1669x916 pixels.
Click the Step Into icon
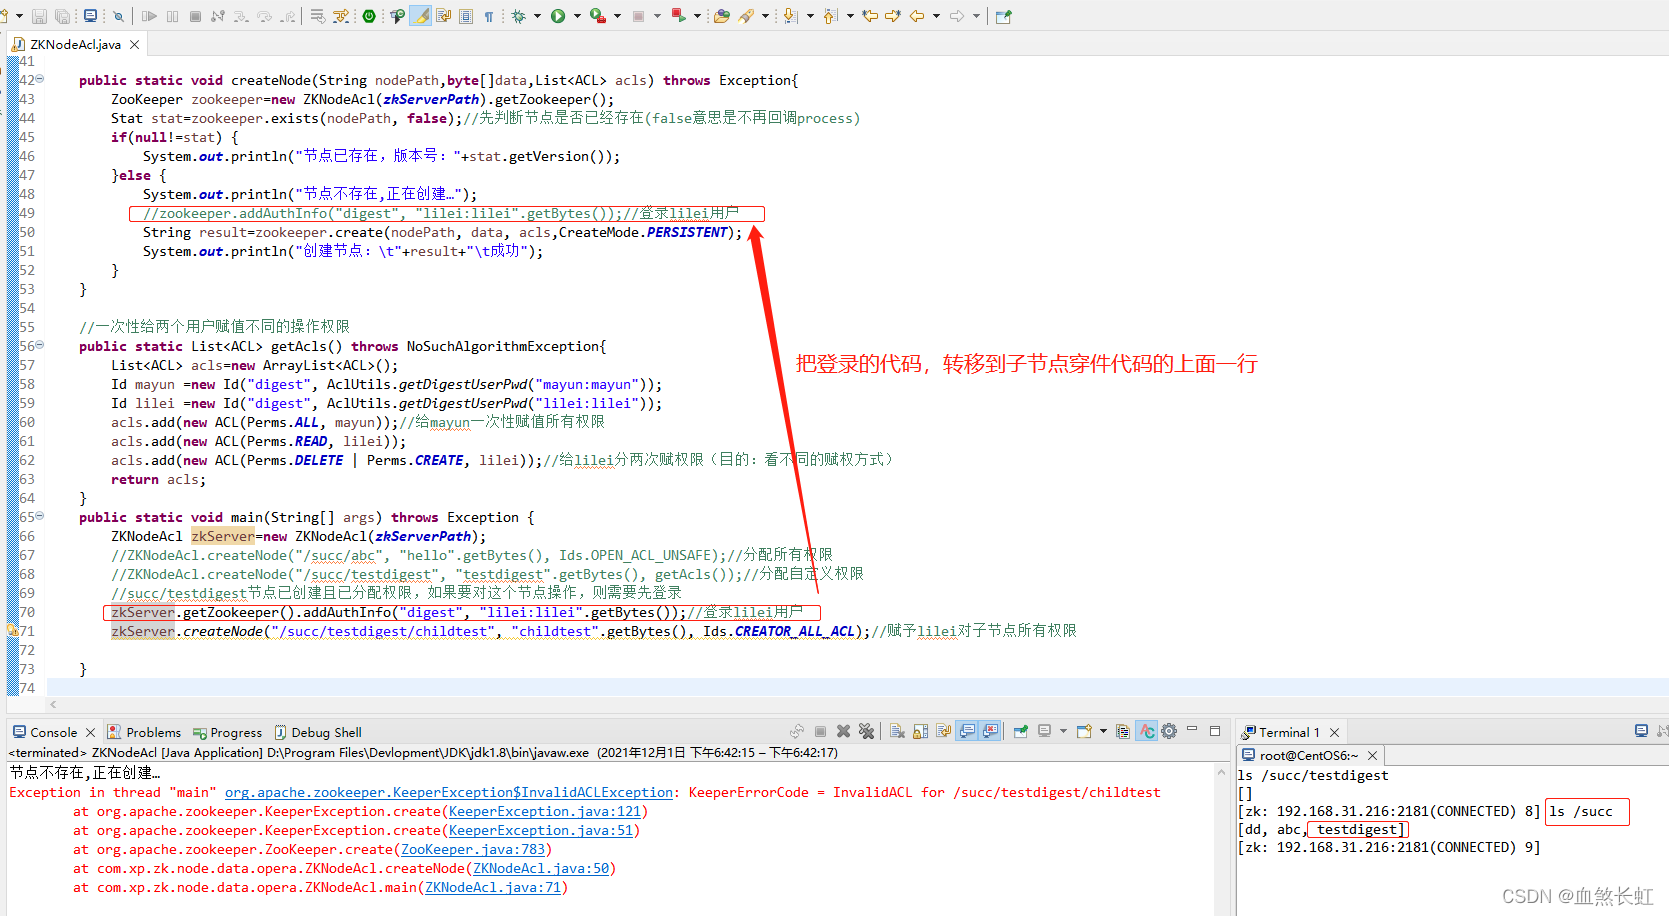coord(241,16)
